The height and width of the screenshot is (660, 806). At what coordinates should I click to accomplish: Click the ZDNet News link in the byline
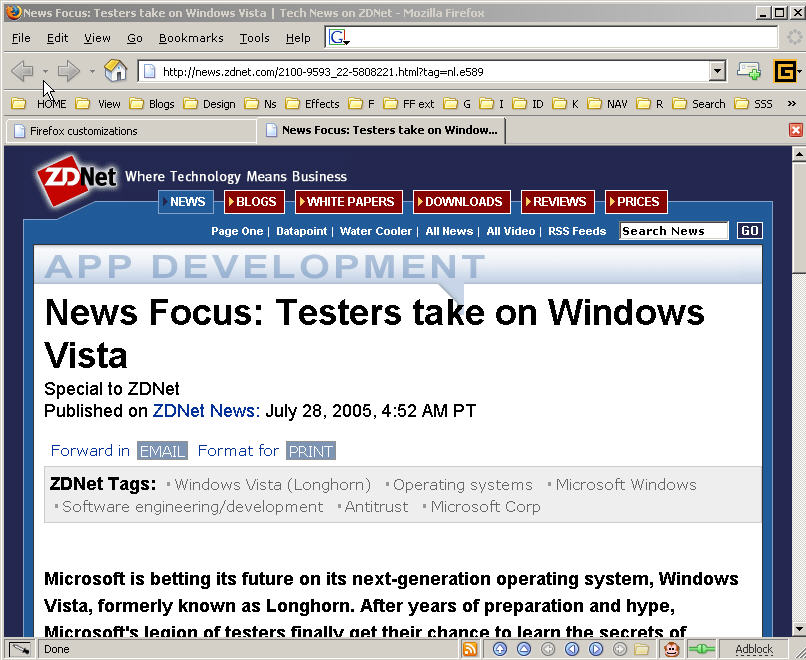(206, 411)
